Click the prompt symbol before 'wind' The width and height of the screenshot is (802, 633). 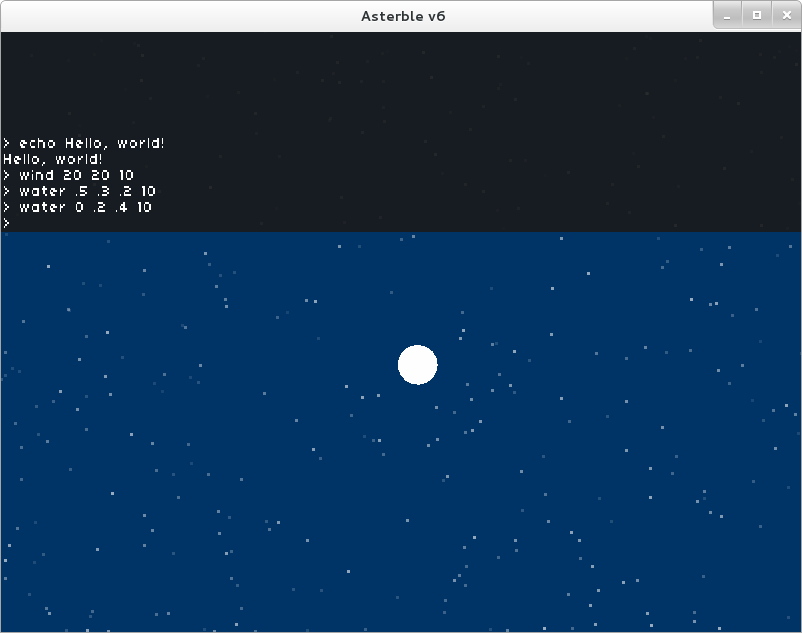tap(6, 175)
